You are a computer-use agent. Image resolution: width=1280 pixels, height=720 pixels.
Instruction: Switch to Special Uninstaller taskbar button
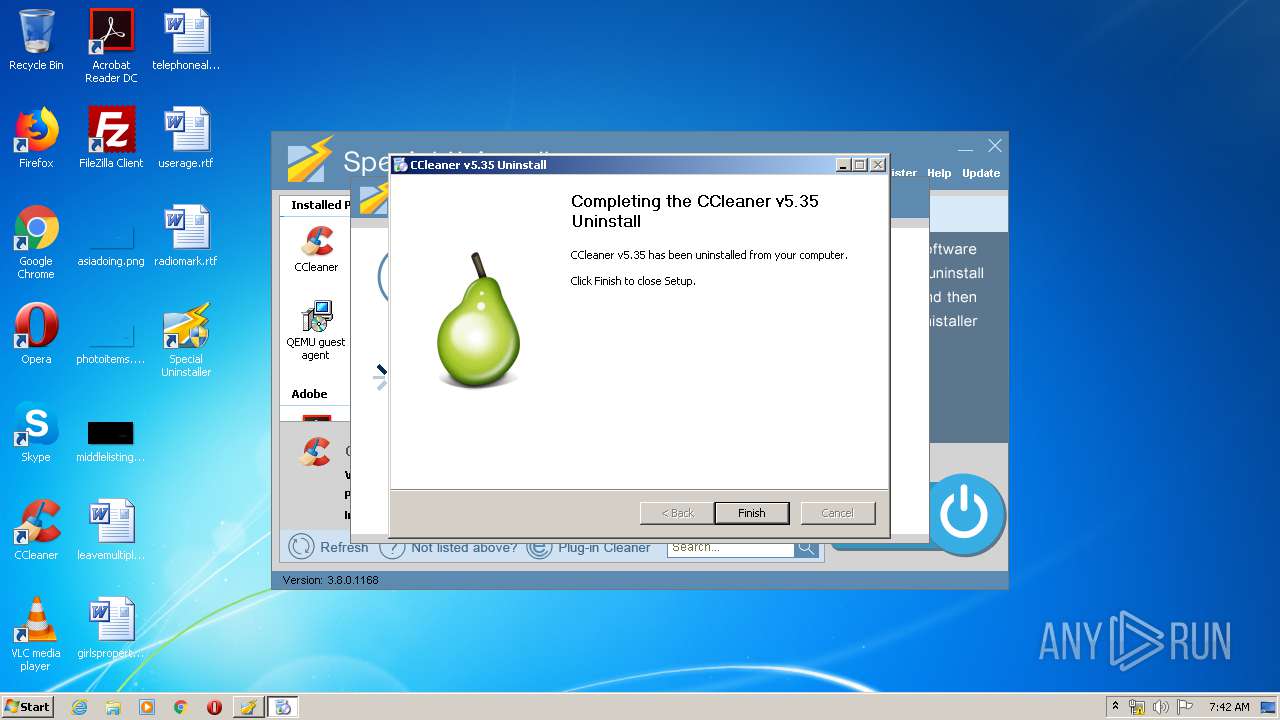pos(248,707)
